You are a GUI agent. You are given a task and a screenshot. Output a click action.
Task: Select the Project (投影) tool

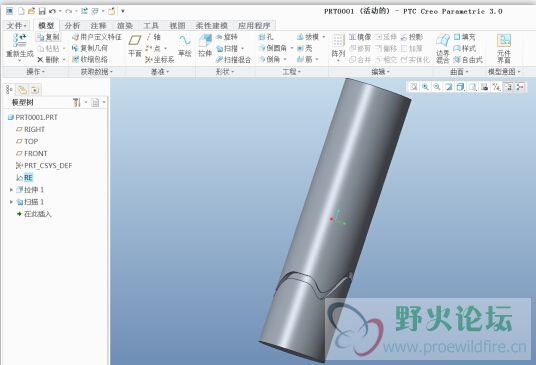coord(412,37)
